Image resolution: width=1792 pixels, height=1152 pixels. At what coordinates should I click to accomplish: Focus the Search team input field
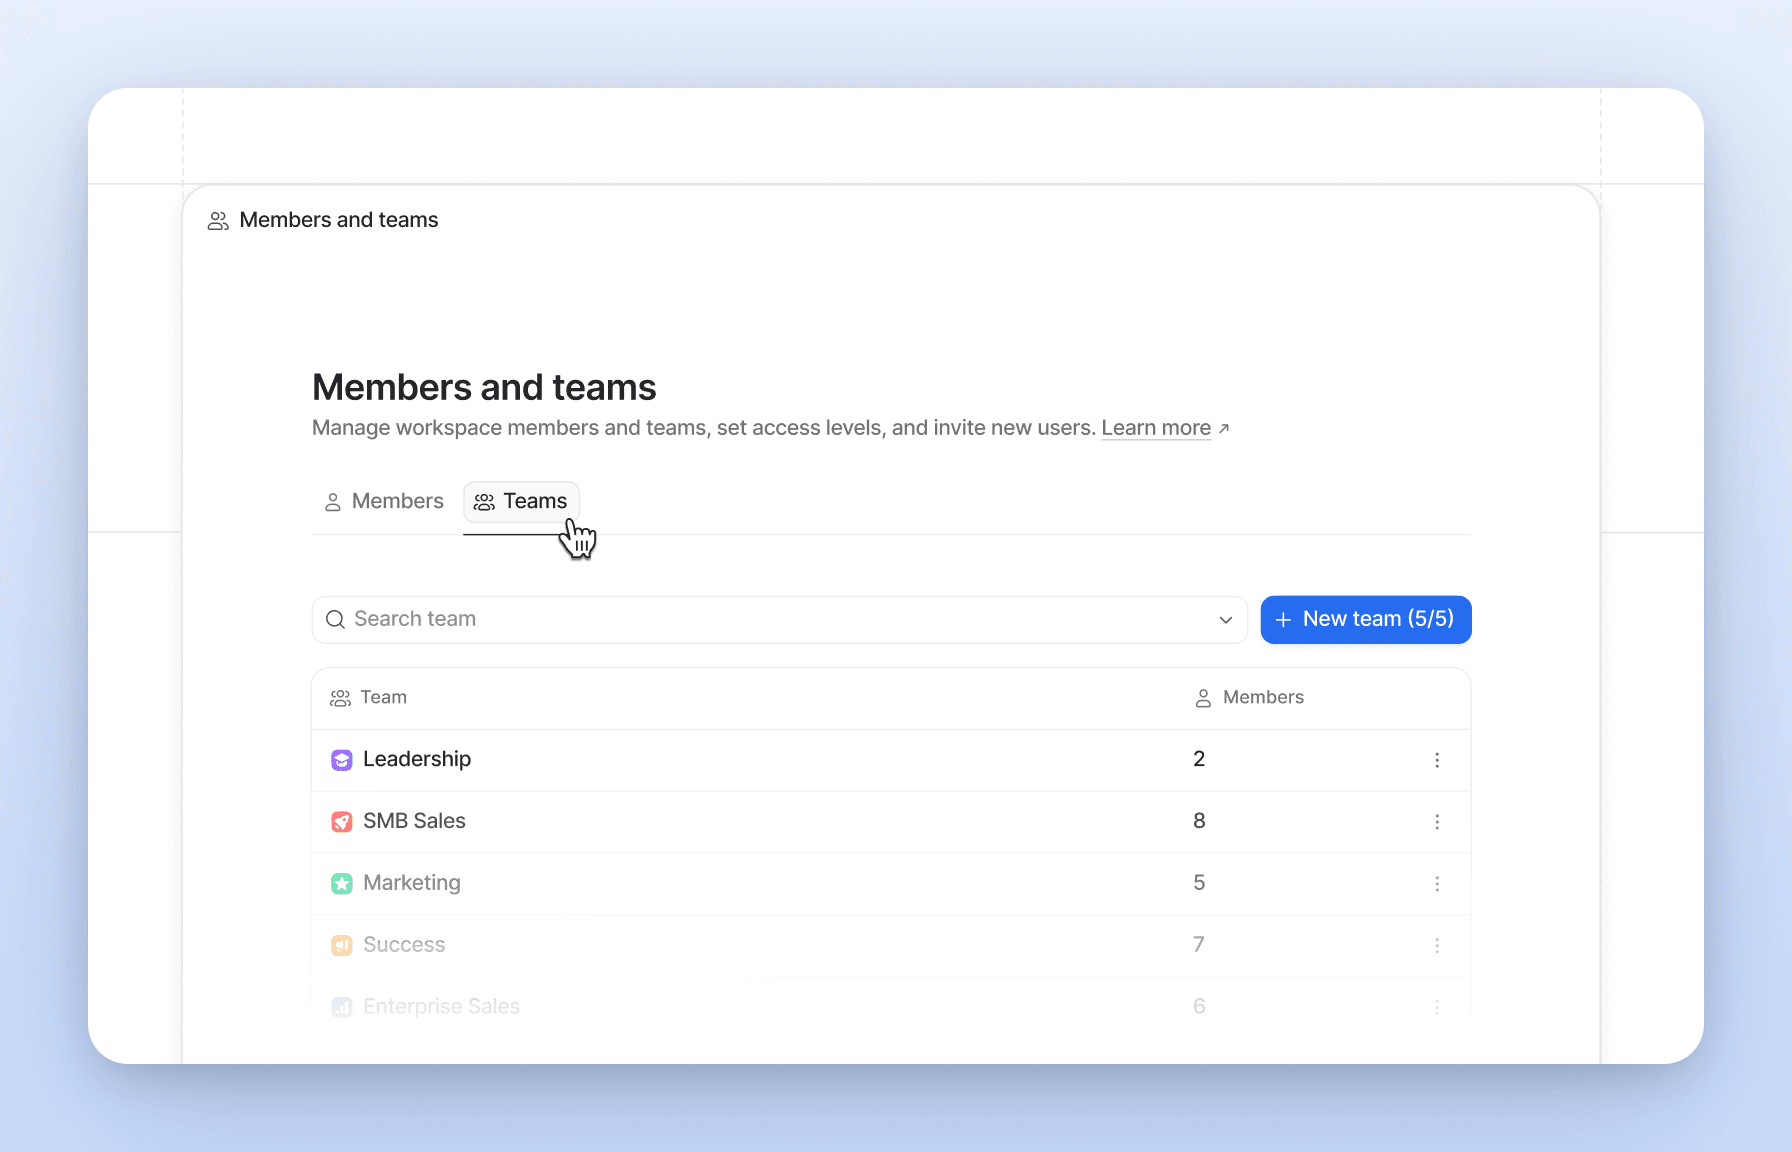(780, 620)
